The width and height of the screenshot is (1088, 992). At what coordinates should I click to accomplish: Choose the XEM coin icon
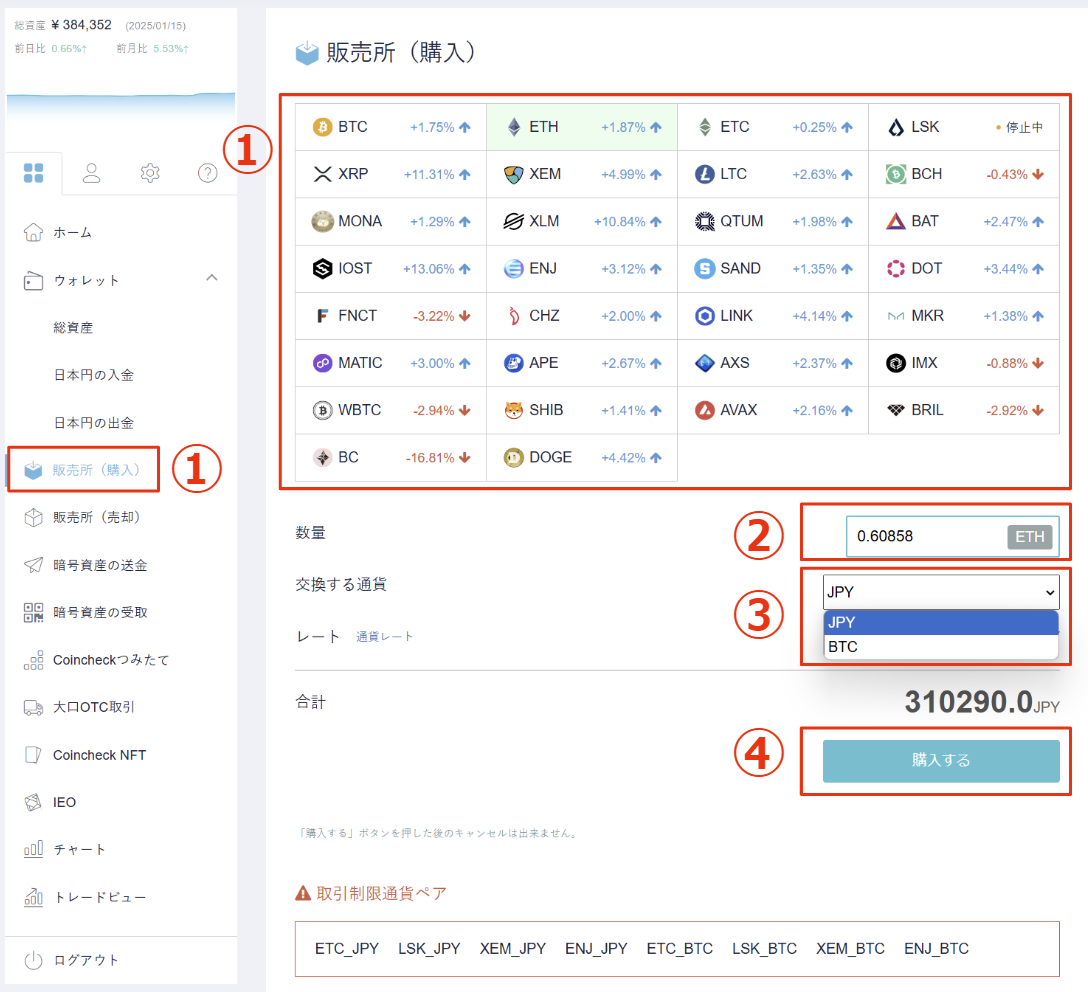click(514, 174)
